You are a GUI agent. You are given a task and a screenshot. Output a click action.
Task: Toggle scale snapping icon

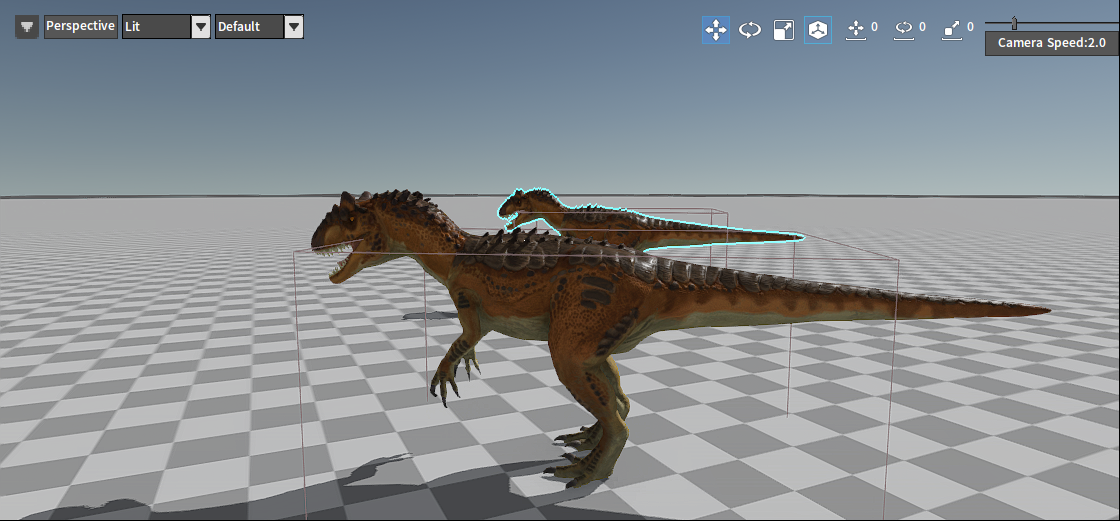(952, 29)
